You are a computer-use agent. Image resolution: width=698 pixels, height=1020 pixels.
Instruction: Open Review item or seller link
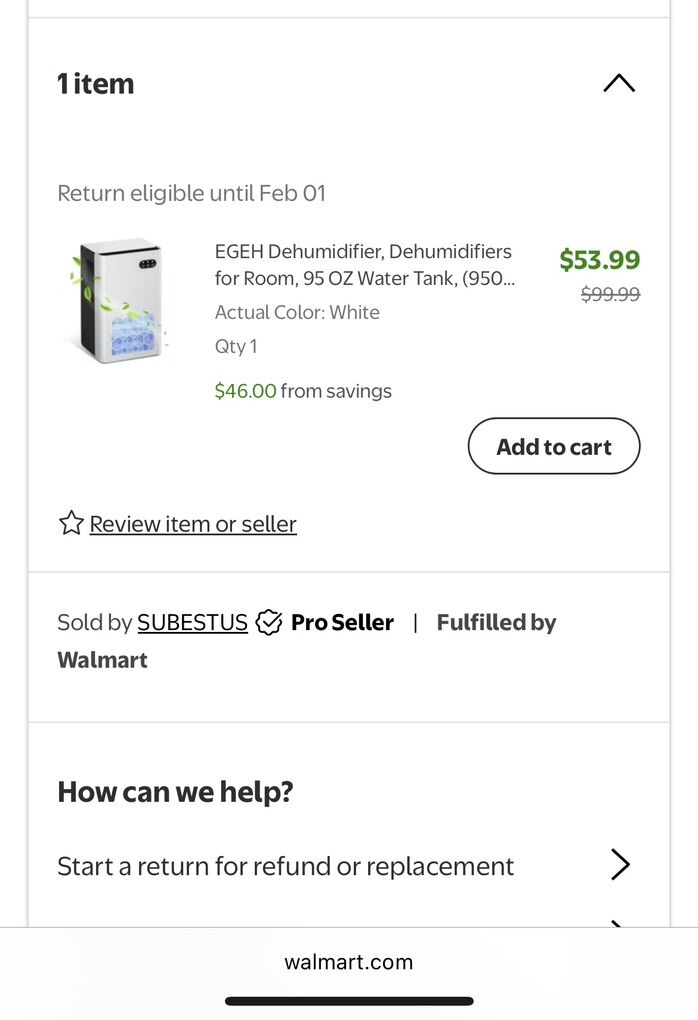click(x=193, y=524)
